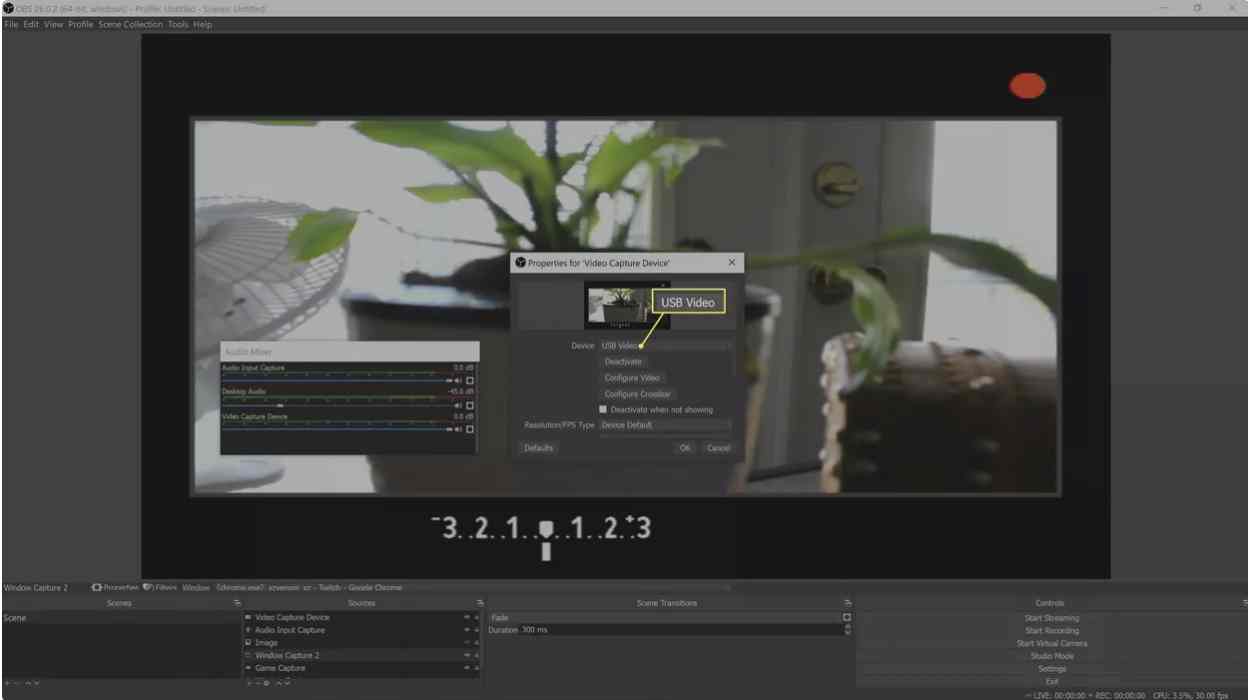1248x700 pixels.
Task: Click the Duration stepper arrows
Action: coord(848,630)
